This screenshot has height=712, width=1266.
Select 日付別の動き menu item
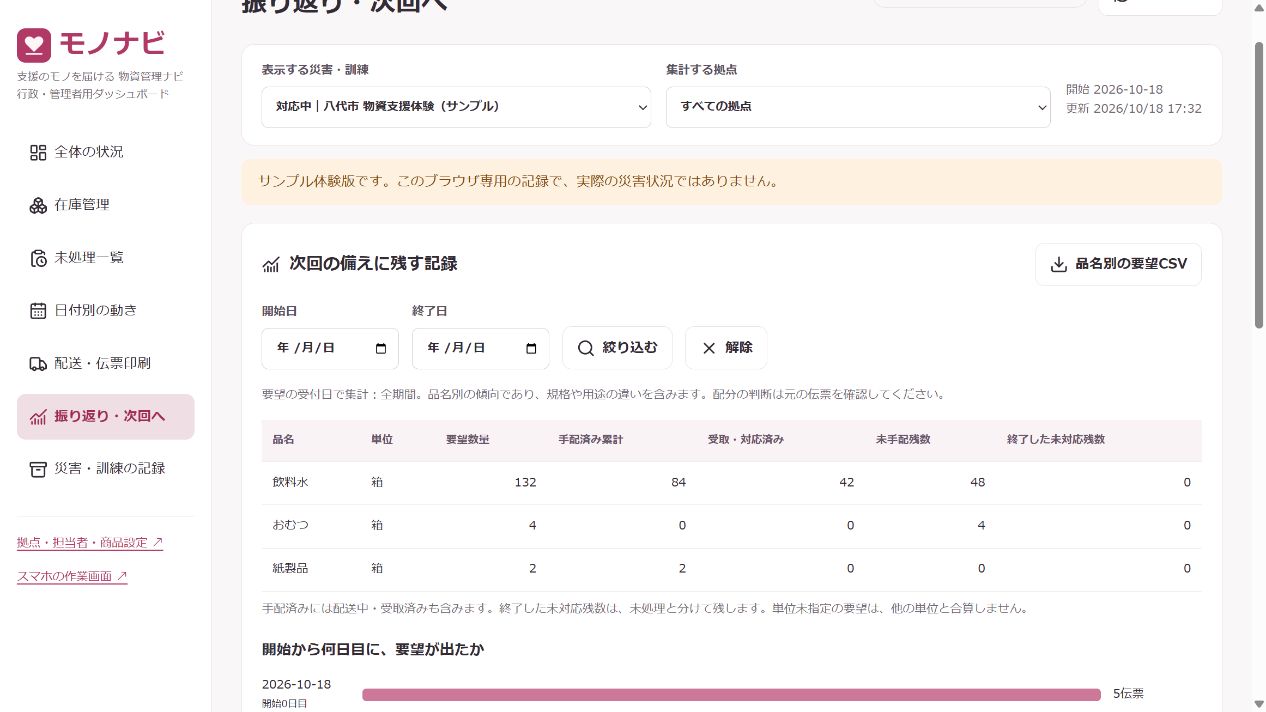click(105, 310)
